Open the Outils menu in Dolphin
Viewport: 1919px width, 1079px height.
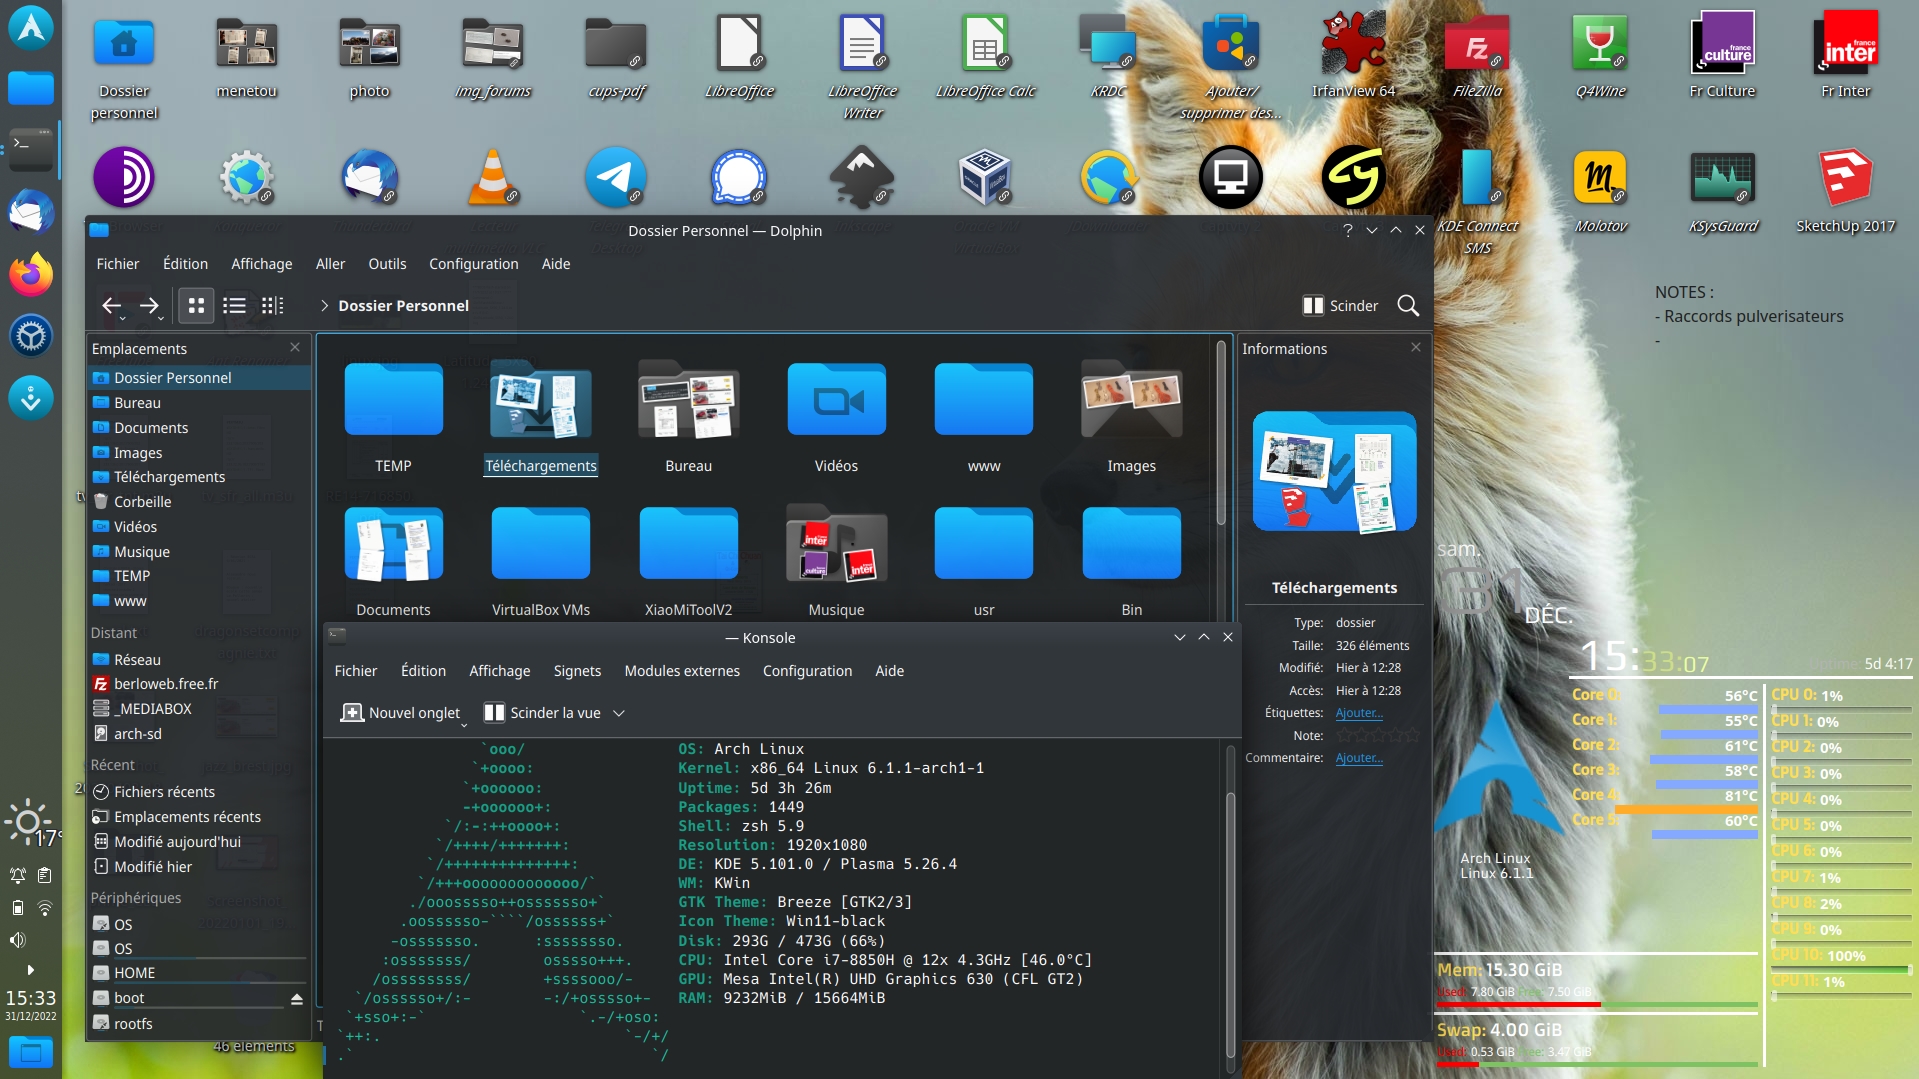tap(387, 264)
